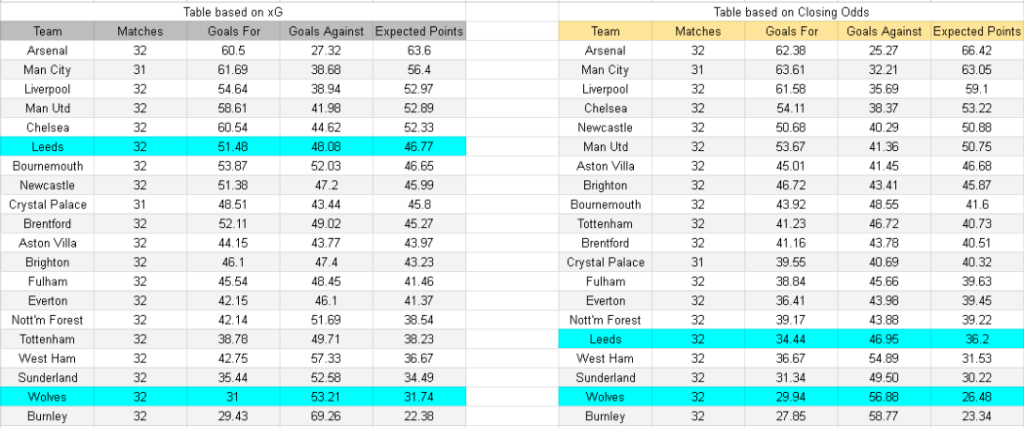Click Arsenal's expected points value 63.6

419,51
